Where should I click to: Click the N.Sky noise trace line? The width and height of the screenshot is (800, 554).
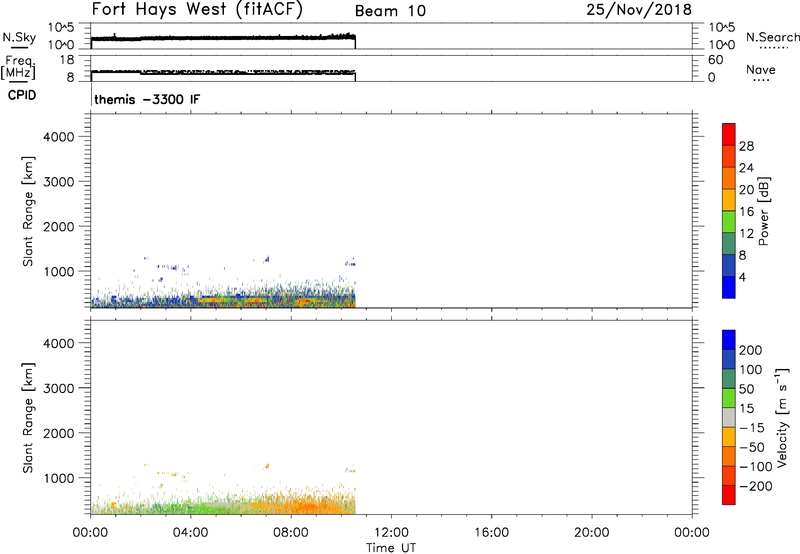pos(223,38)
